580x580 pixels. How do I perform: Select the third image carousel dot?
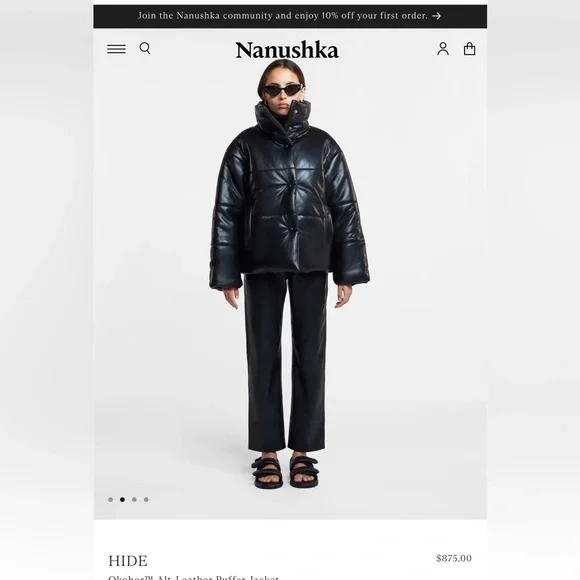tap(134, 499)
